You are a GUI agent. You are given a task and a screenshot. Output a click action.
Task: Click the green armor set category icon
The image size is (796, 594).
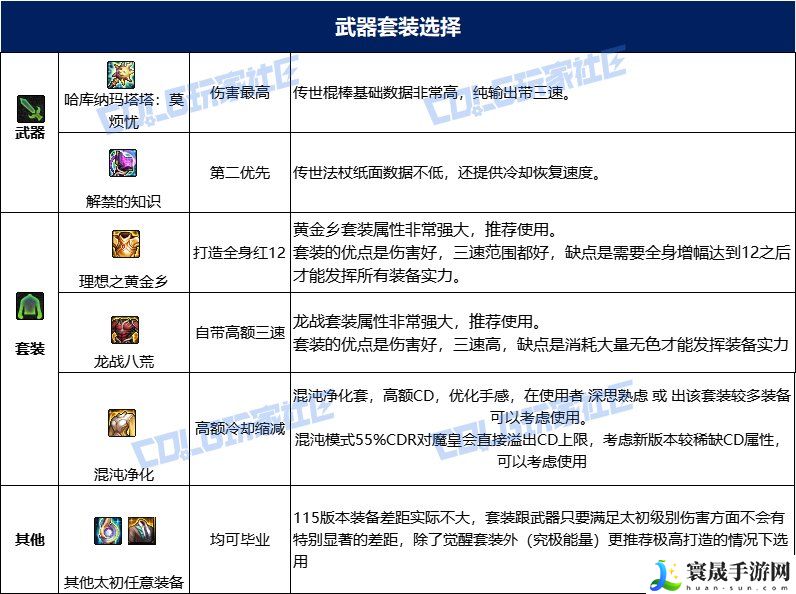pyautogui.click(x=30, y=306)
